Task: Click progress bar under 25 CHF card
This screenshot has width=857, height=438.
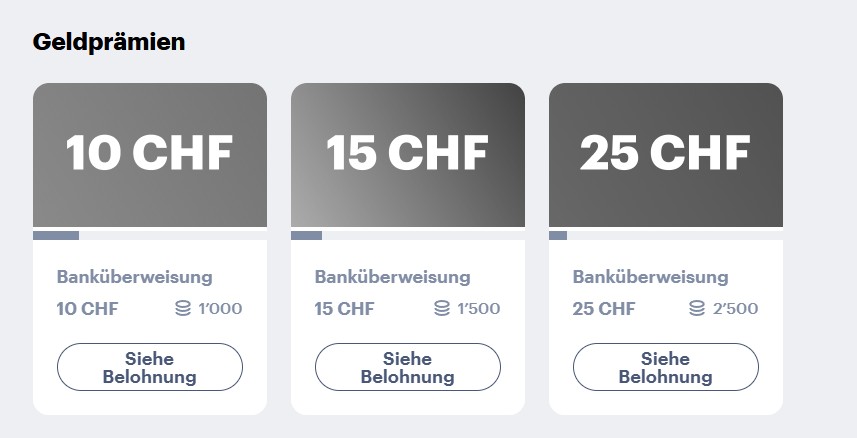Action: tap(666, 236)
